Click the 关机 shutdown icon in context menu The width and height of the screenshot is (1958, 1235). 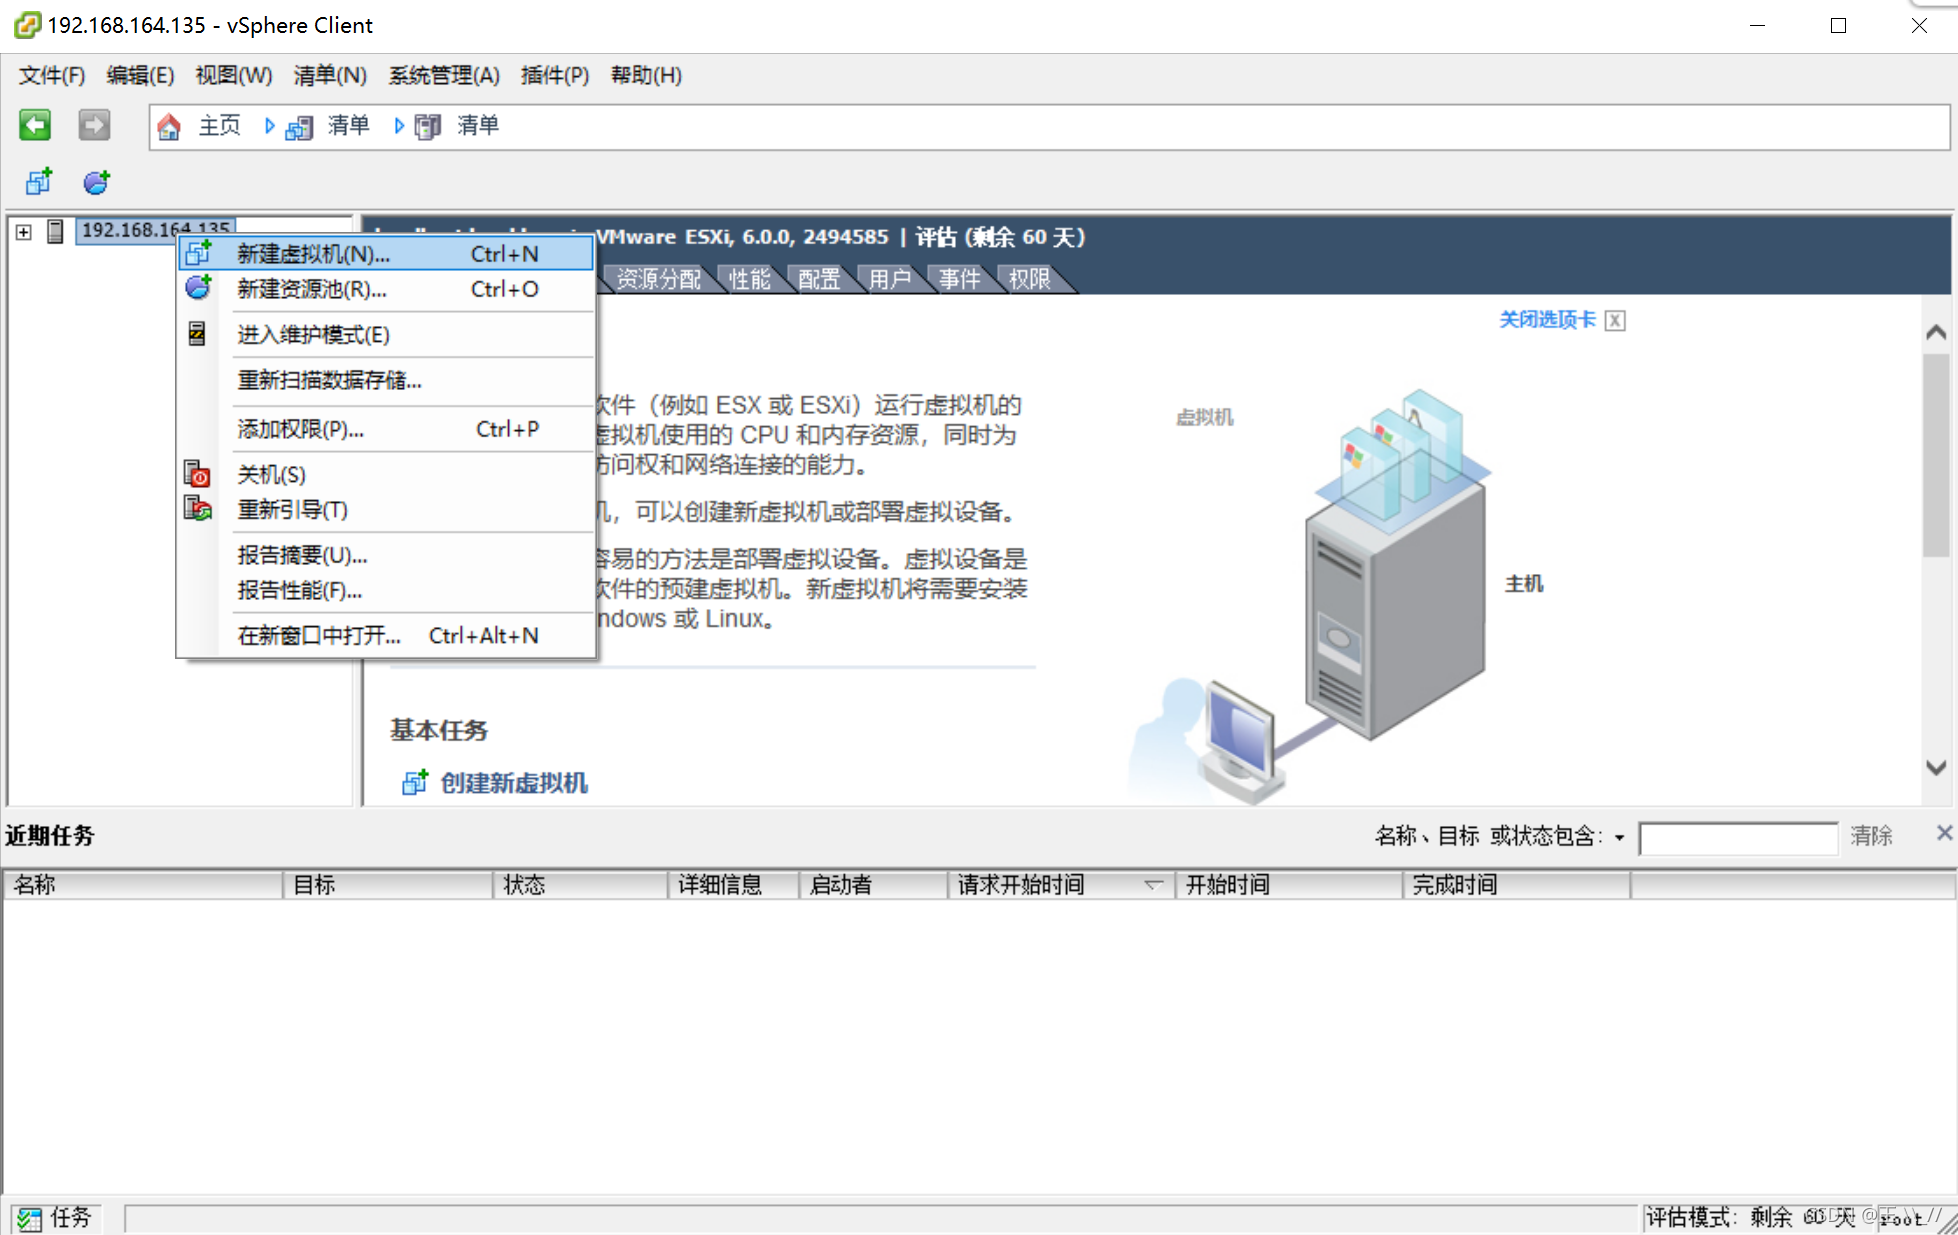[x=198, y=474]
